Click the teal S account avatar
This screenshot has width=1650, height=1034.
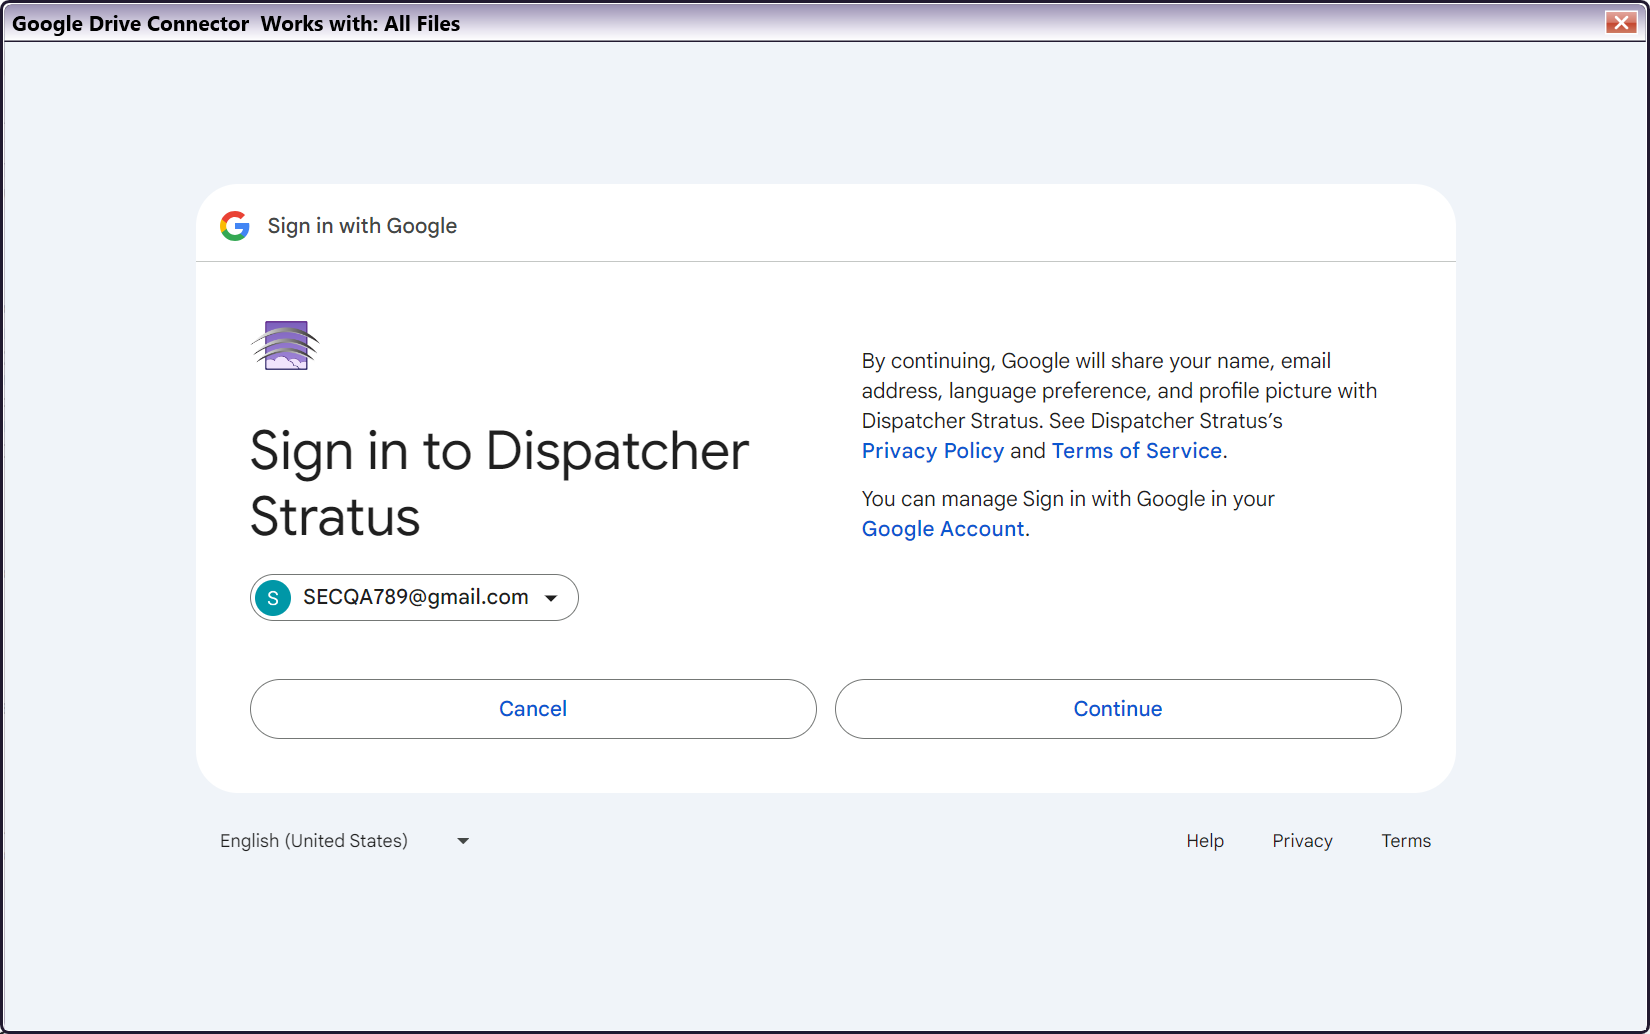273,598
